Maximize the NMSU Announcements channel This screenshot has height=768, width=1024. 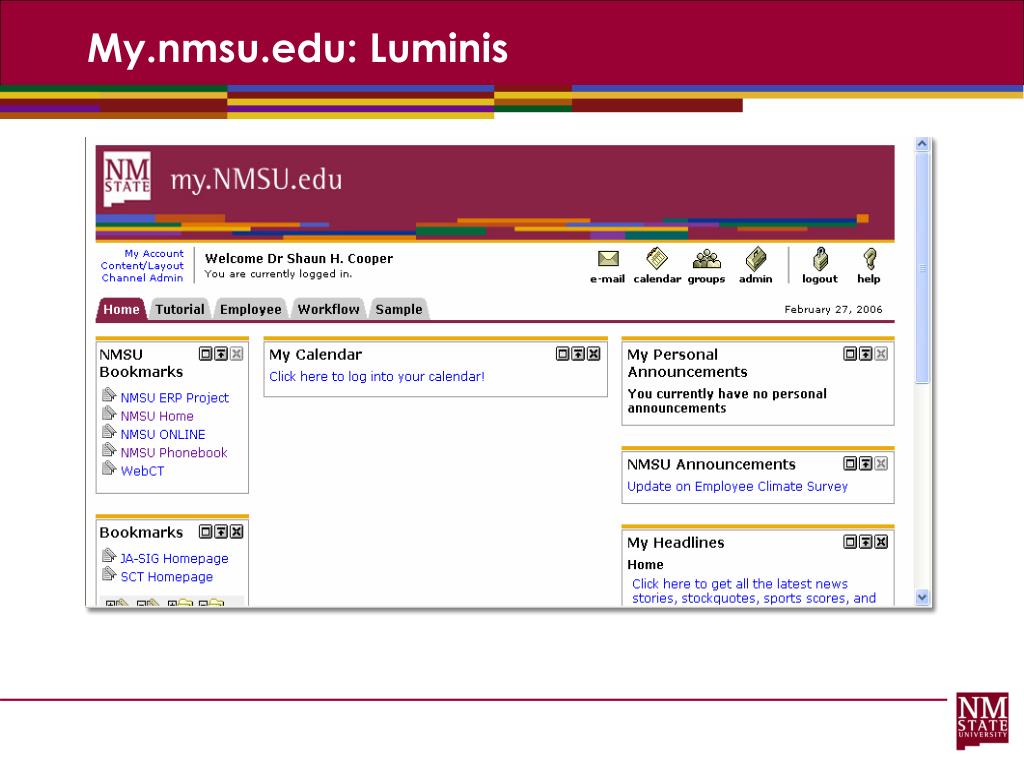click(x=850, y=464)
